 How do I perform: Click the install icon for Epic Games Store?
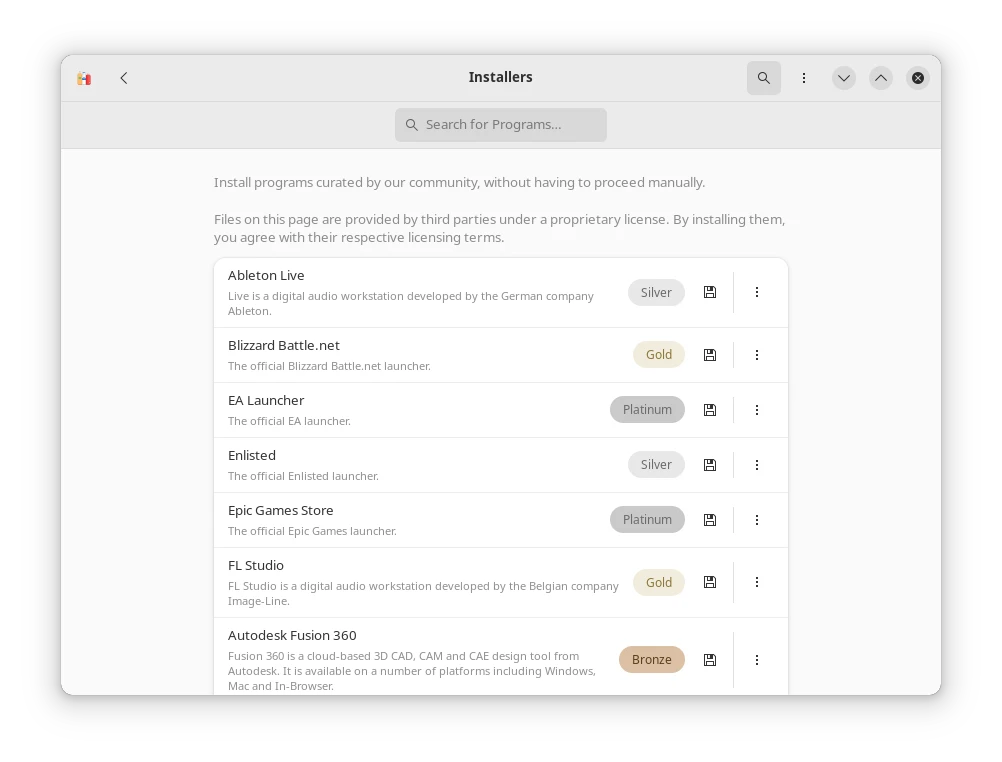click(x=710, y=520)
